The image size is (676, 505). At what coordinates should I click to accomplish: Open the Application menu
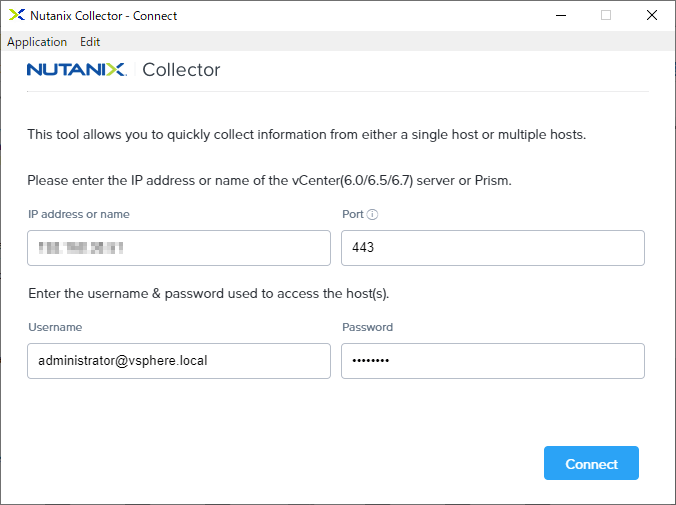tap(37, 42)
